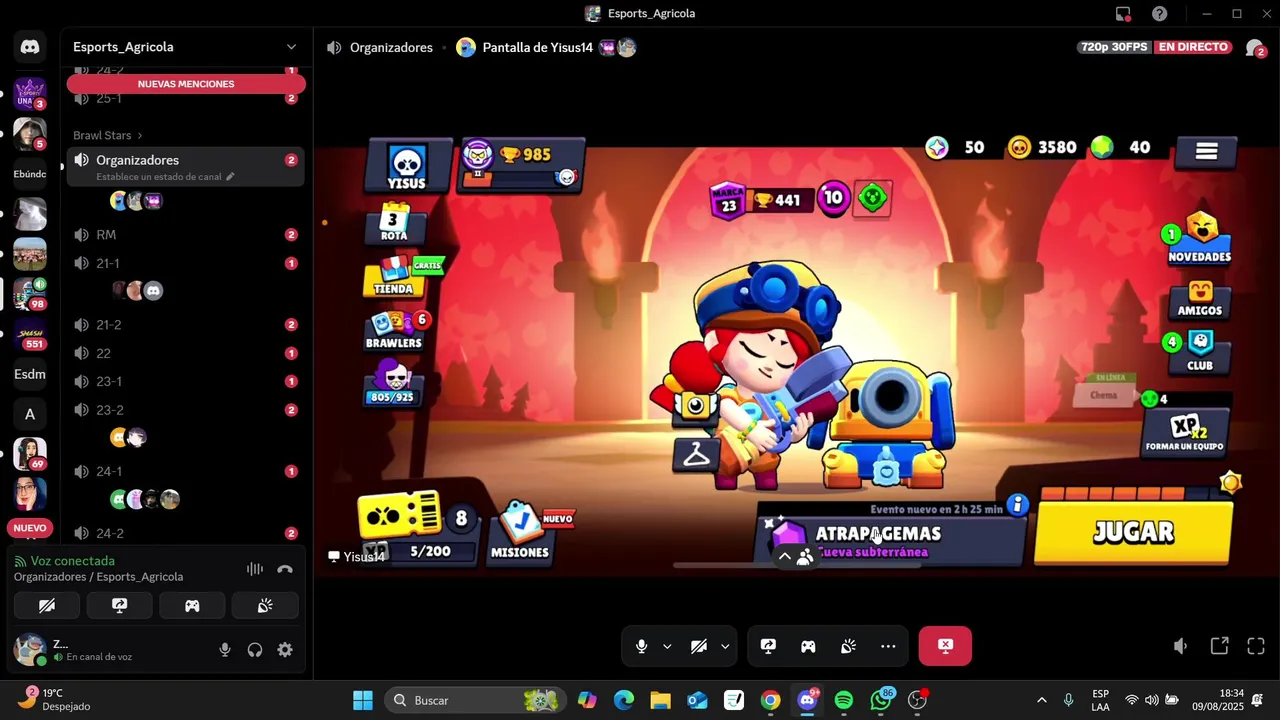Toggle camera in call control bar
1280x720 pixels.
pyautogui.click(x=699, y=646)
